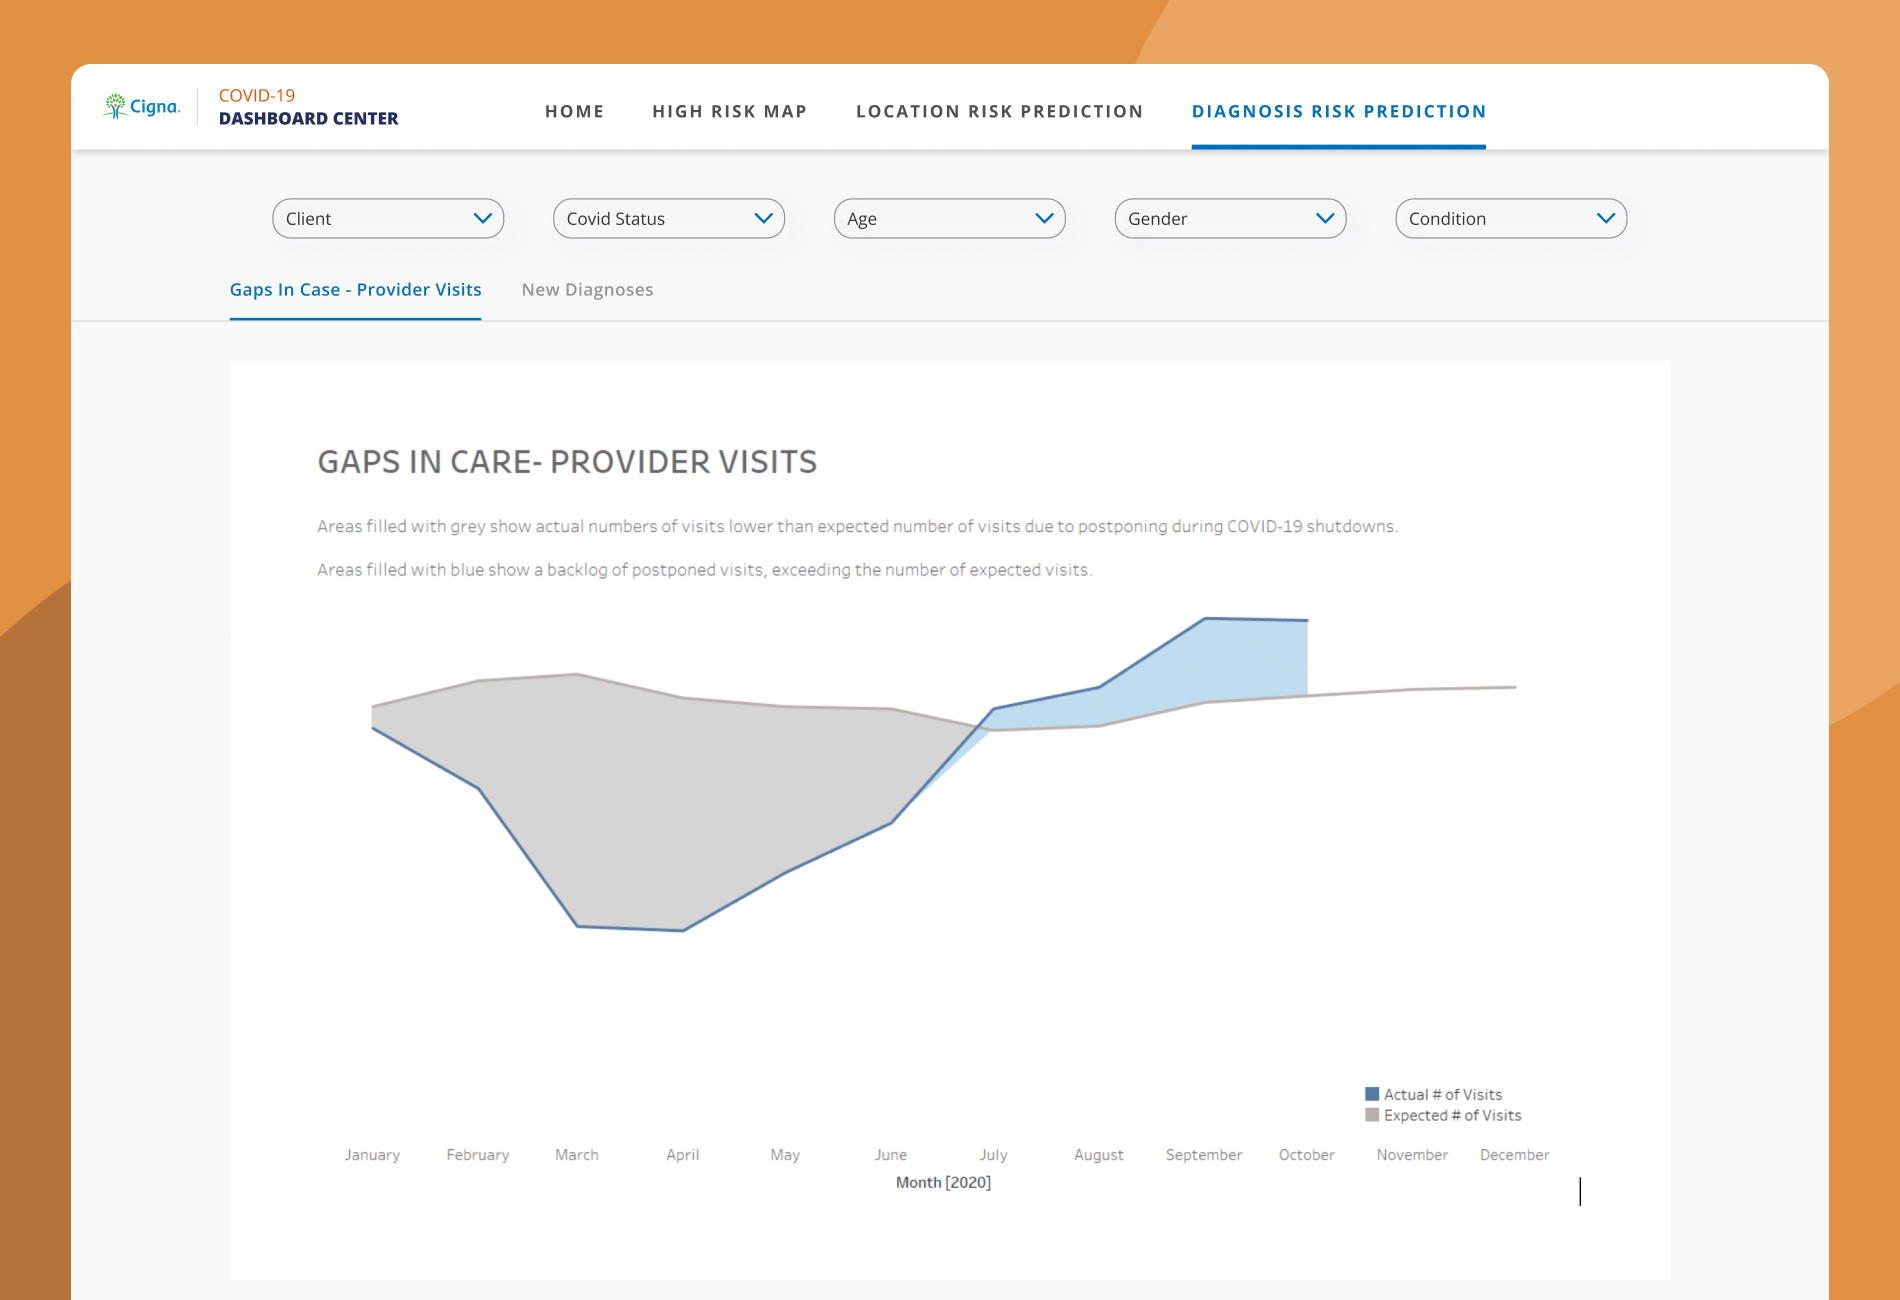
Task: Open the Age filter dropdown
Action: coord(950,218)
